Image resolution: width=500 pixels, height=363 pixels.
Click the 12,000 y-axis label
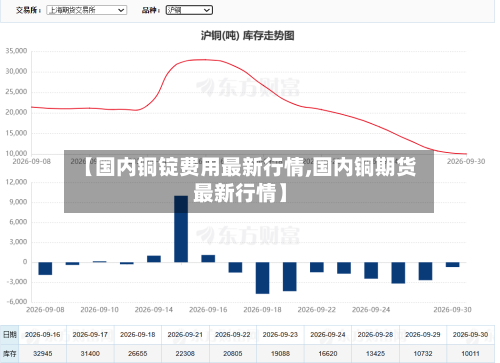click(16, 182)
